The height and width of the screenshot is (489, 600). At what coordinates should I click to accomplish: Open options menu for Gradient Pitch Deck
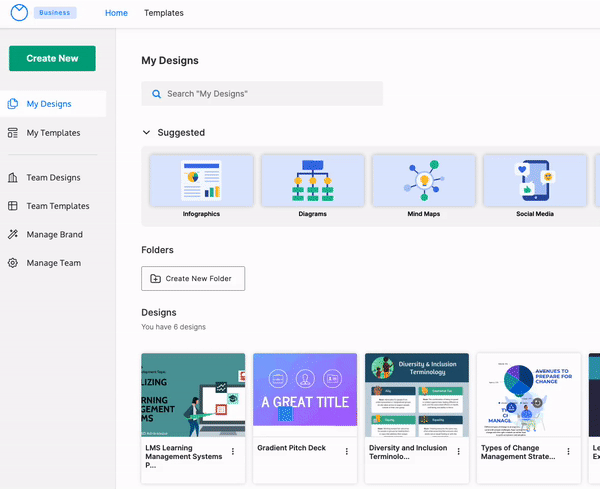[x=347, y=452]
